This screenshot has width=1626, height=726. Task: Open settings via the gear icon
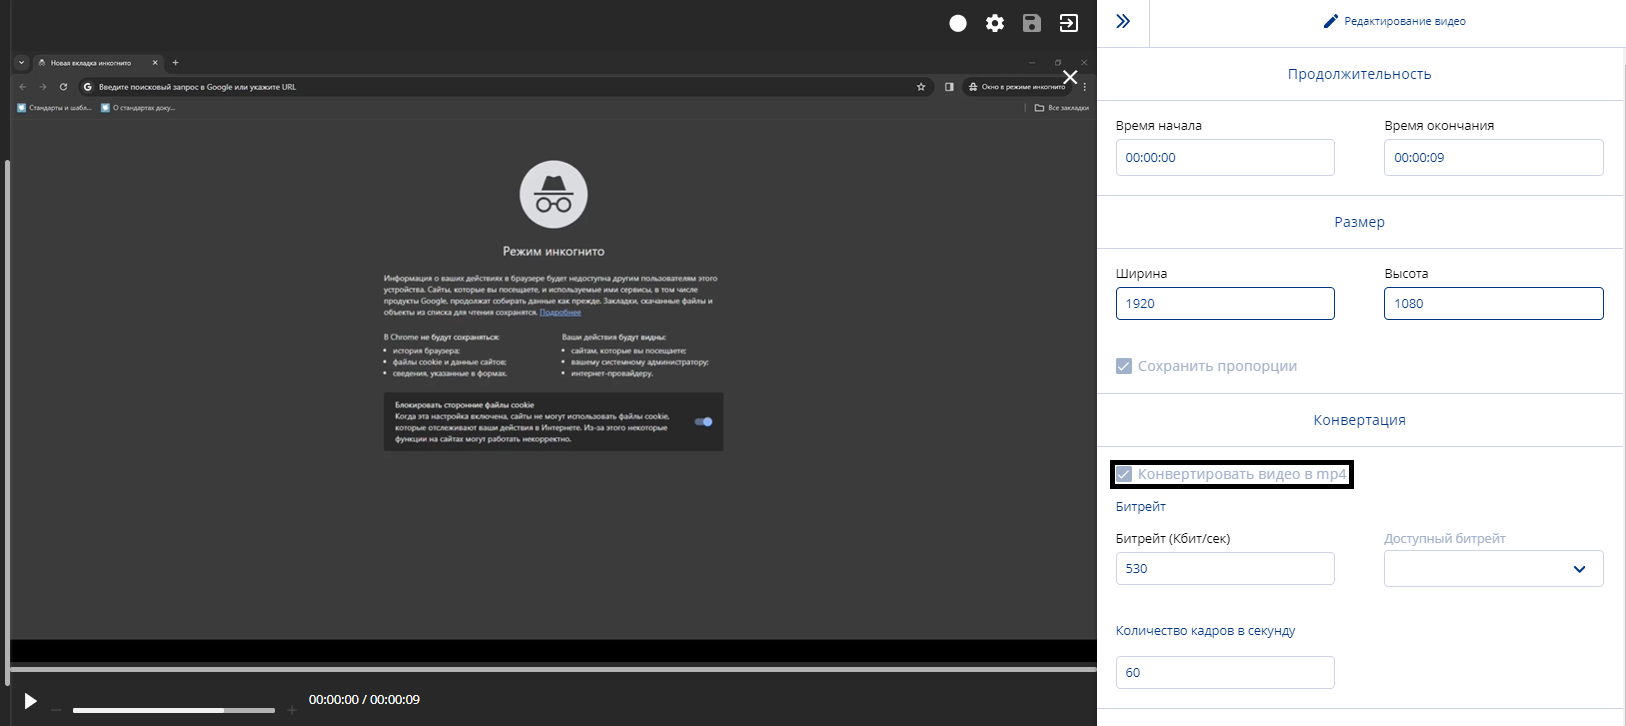click(995, 23)
